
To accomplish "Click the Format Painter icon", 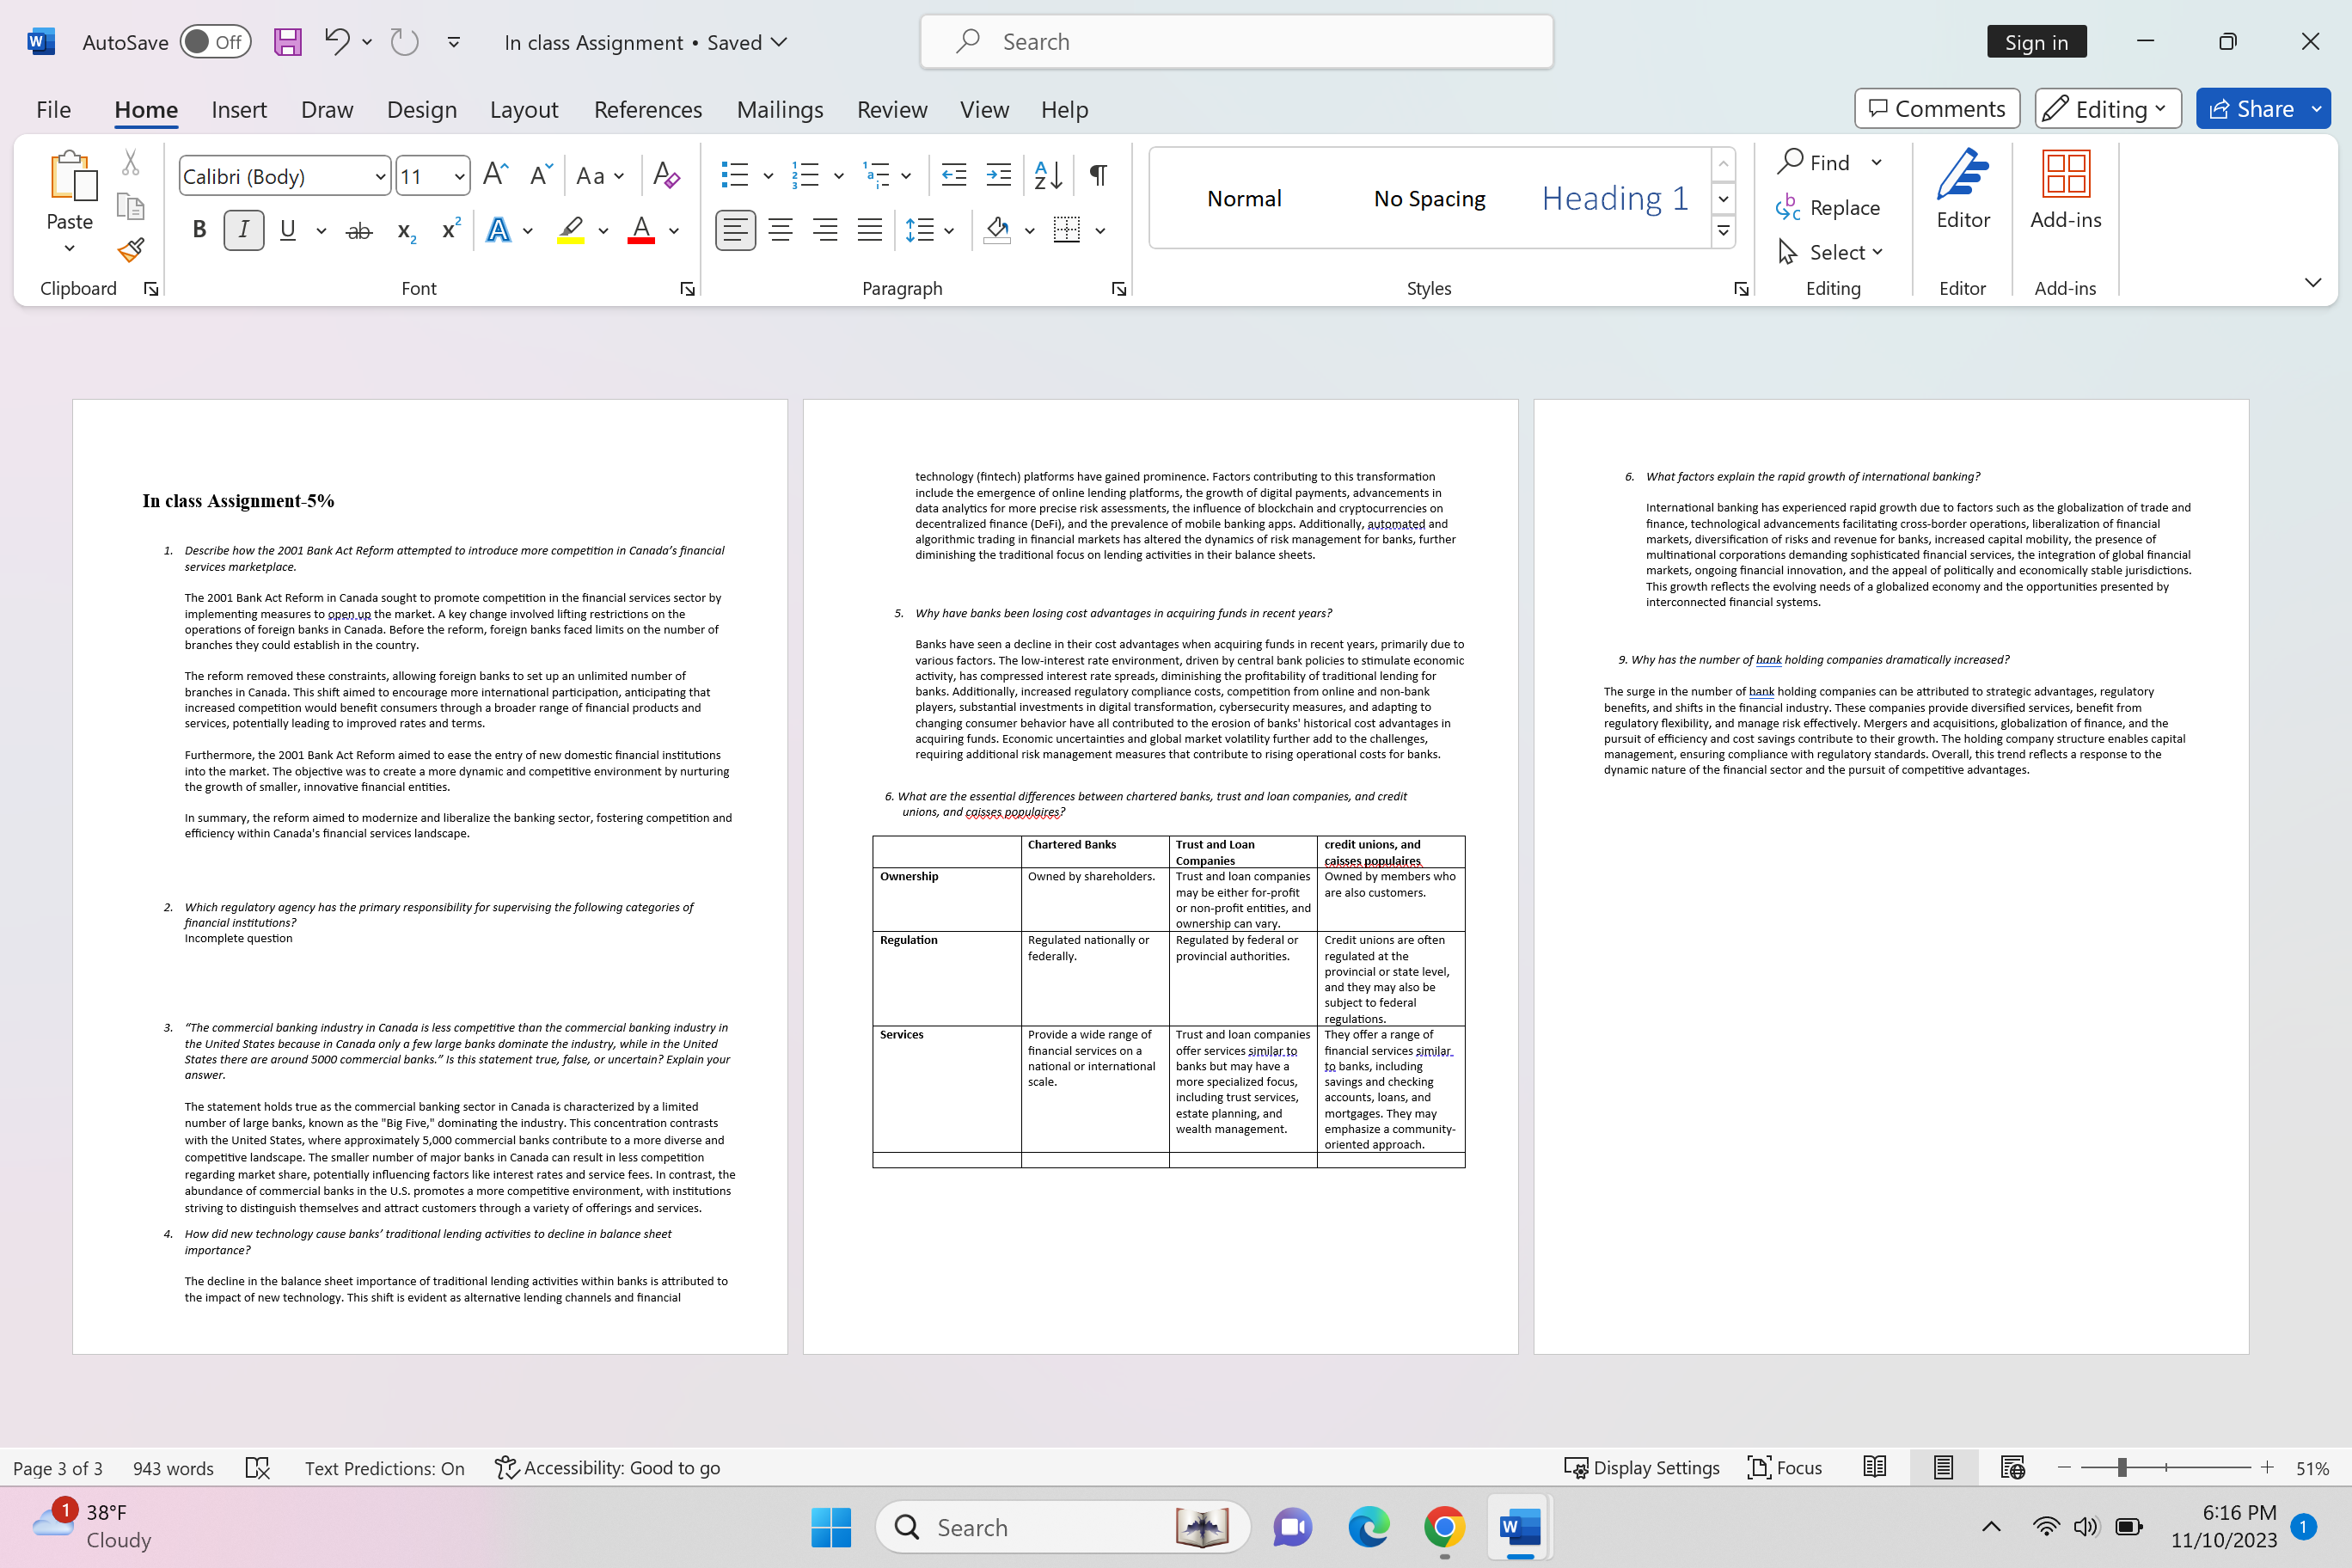I will tap(131, 249).
